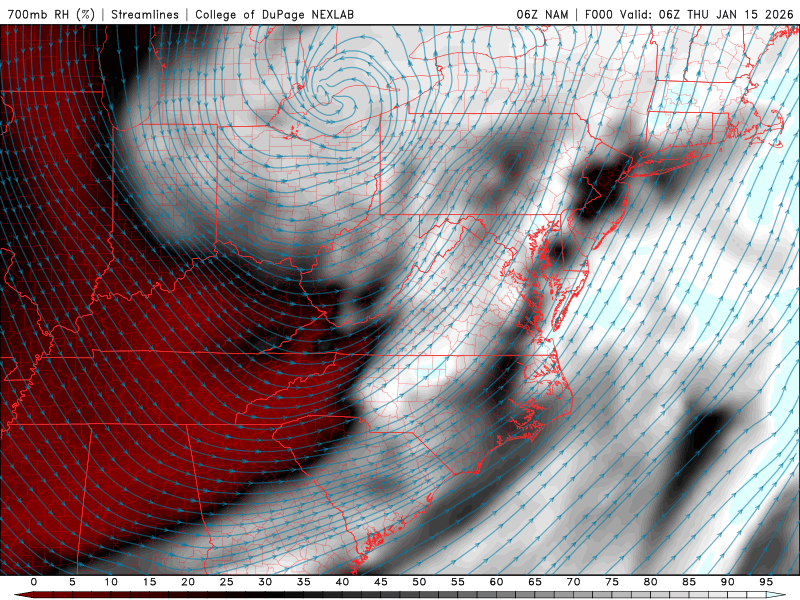Click "College of DuPage NEXLAB" header text

(274, 14)
